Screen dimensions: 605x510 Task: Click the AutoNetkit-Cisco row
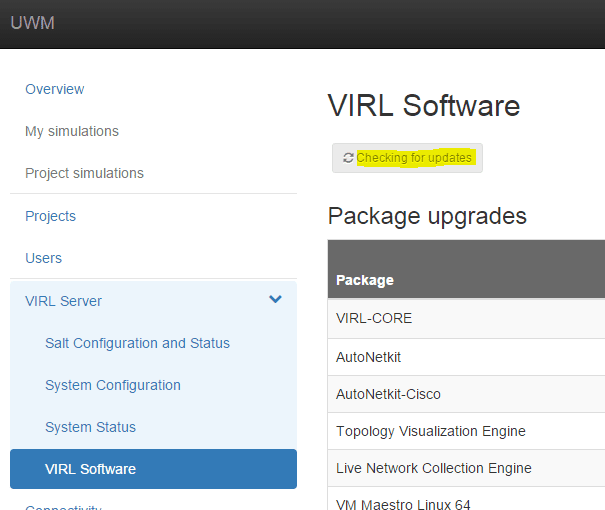click(x=388, y=394)
